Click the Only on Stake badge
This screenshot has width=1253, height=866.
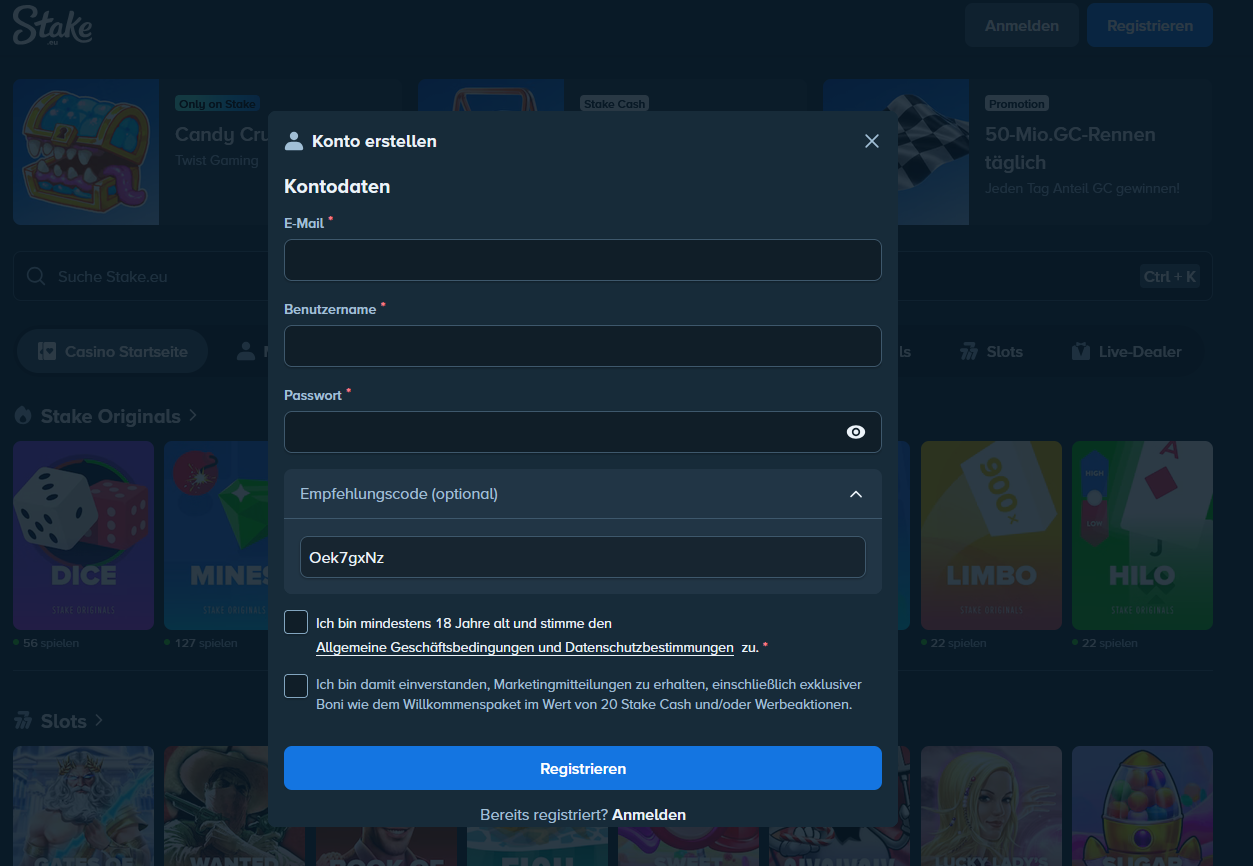217,103
